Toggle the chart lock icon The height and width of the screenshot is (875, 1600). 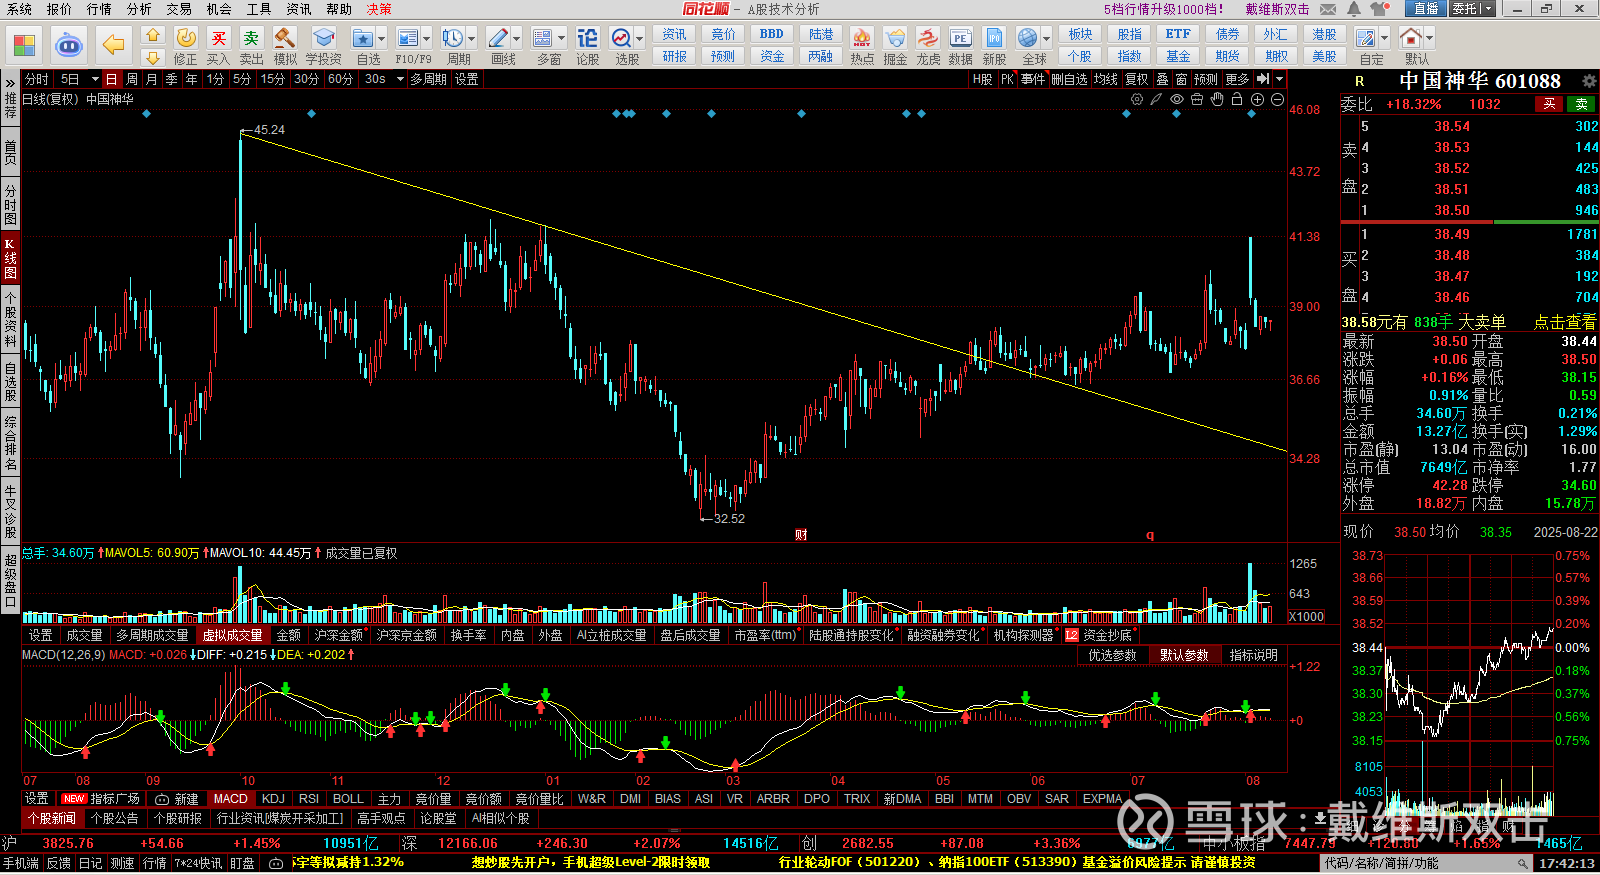1237,99
